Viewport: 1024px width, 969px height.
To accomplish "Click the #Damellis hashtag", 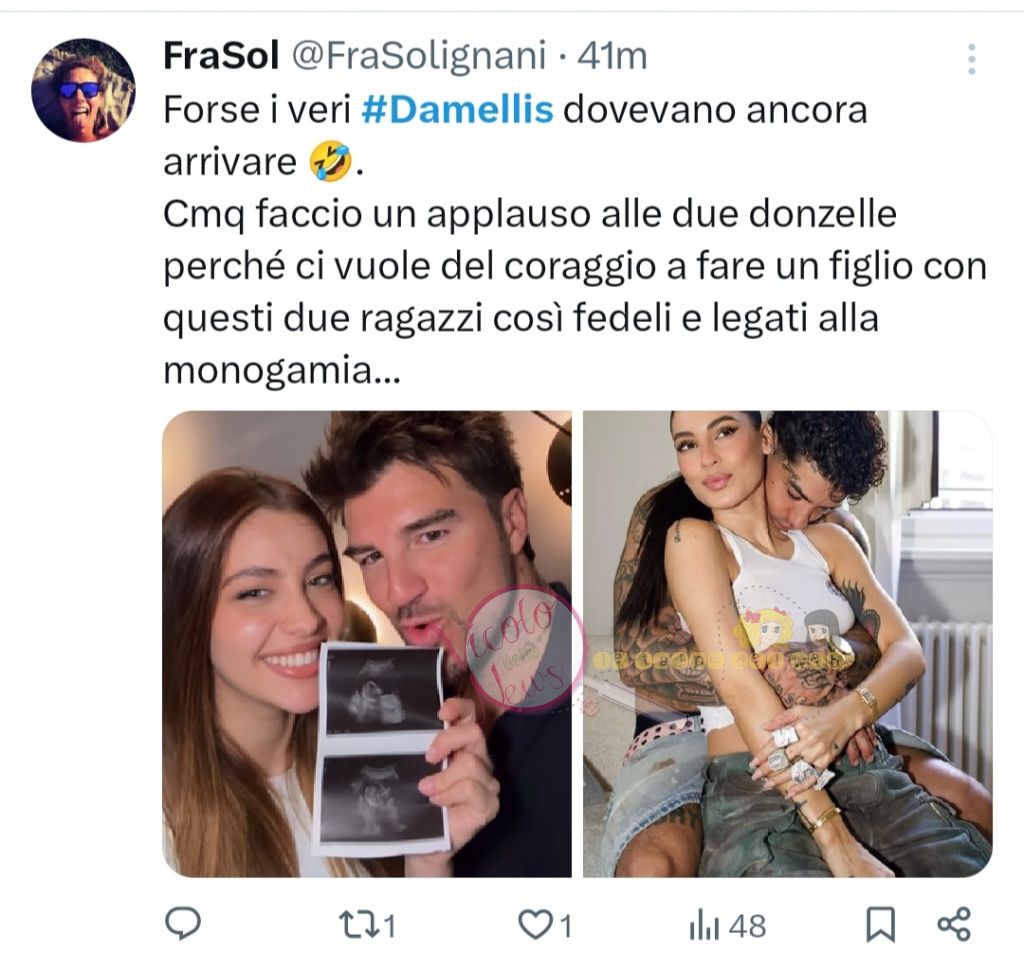I will point(457,110).
